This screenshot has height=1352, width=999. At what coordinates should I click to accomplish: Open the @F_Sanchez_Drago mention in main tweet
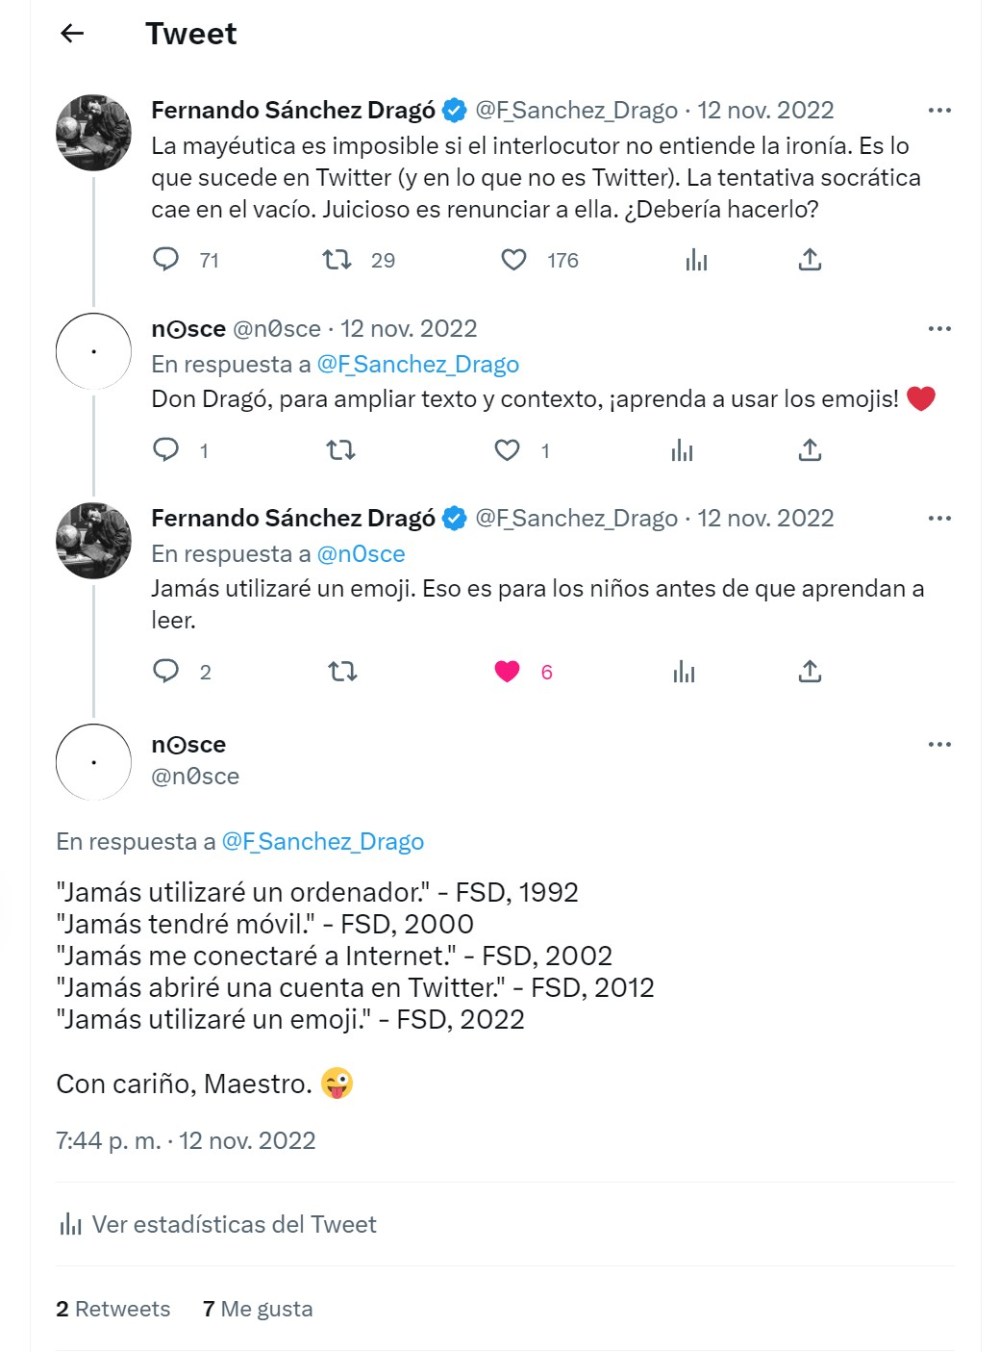click(x=322, y=842)
